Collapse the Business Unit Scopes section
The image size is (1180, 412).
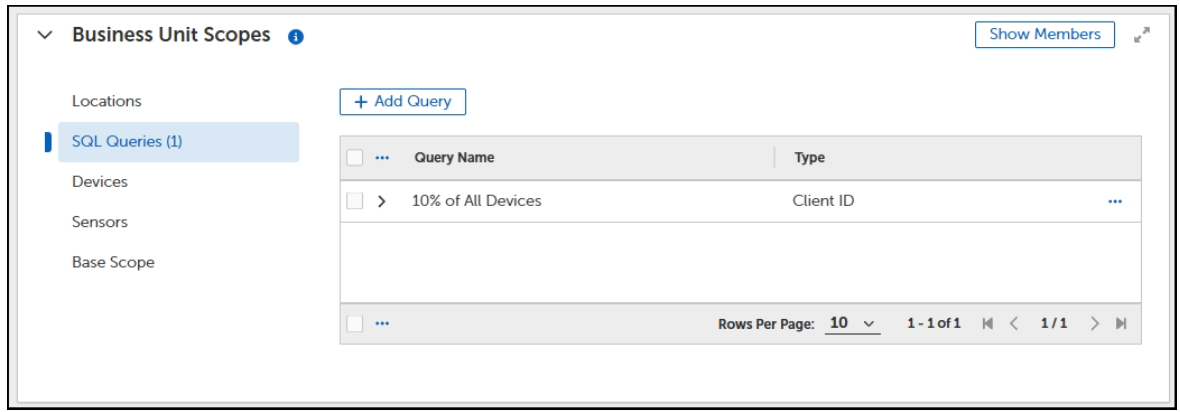(x=44, y=35)
